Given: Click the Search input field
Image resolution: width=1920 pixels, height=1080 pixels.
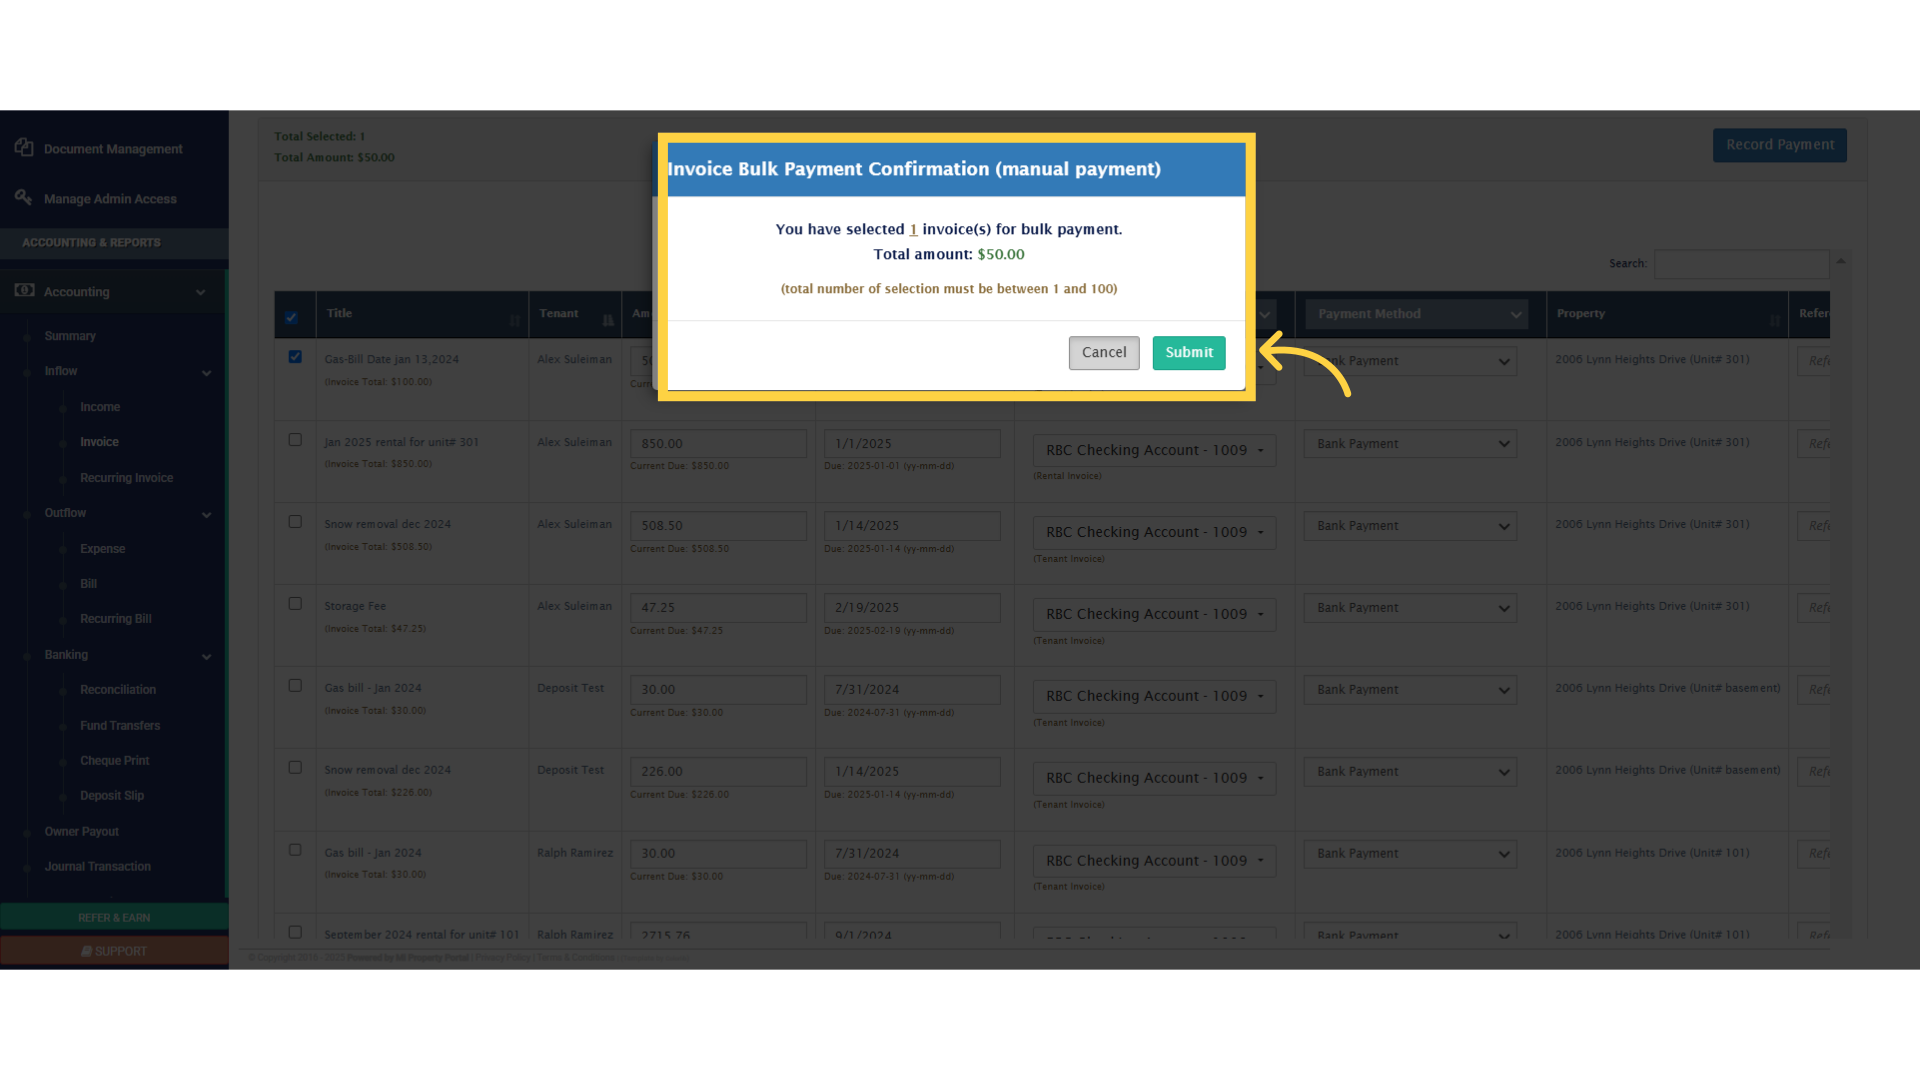Looking at the screenshot, I should click(x=1742, y=264).
